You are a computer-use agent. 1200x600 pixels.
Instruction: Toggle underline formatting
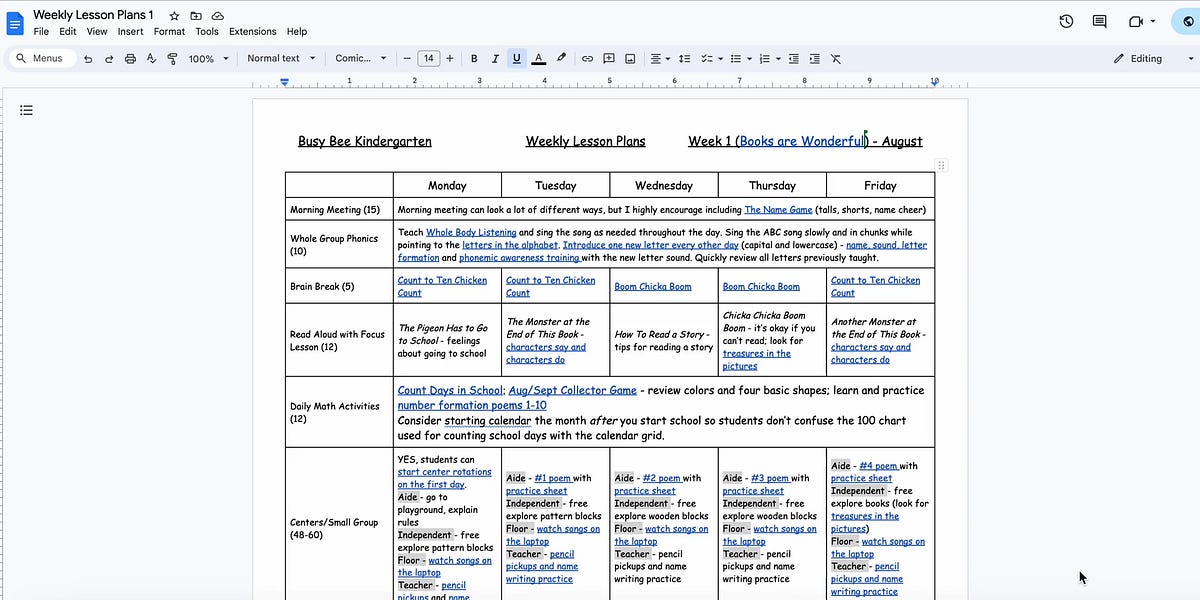click(516, 58)
